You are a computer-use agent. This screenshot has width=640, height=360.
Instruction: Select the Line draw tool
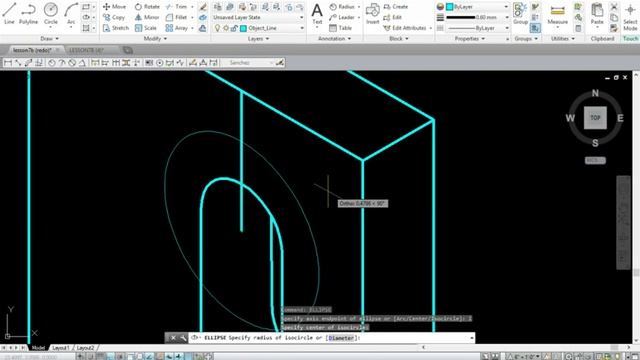(x=9, y=13)
